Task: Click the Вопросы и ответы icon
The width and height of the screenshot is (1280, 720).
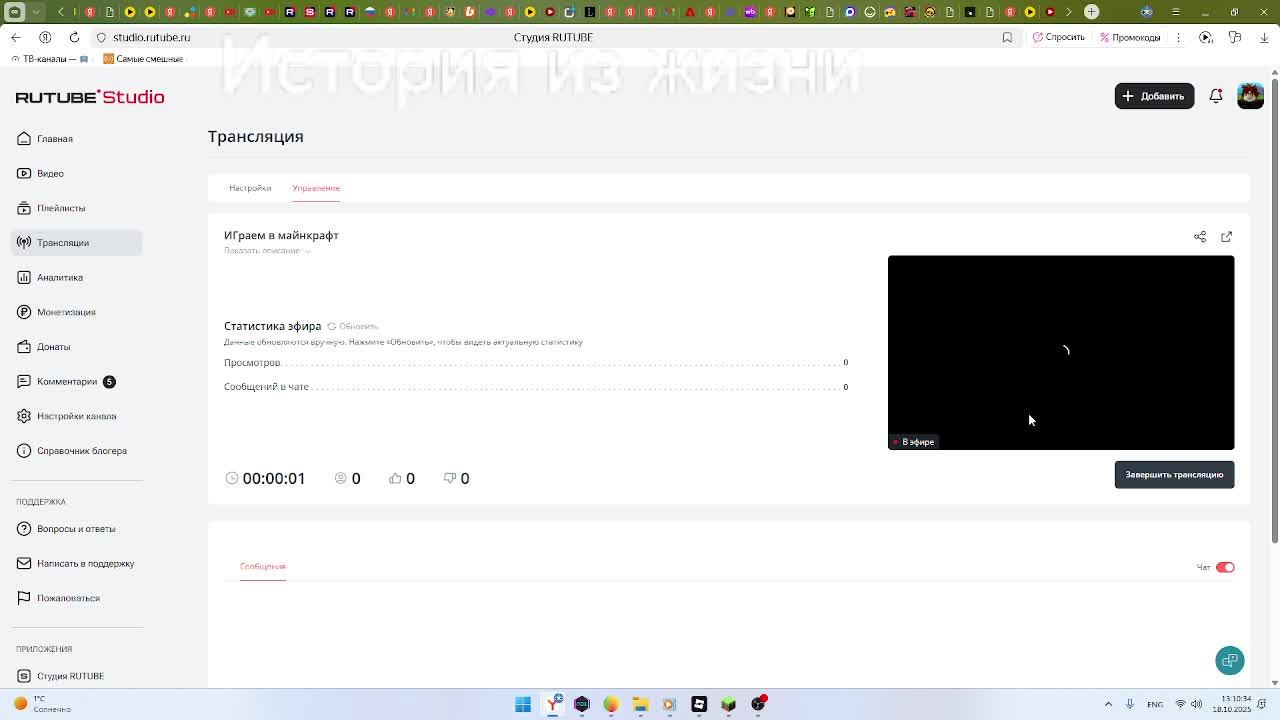Action: [x=24, y=529]
